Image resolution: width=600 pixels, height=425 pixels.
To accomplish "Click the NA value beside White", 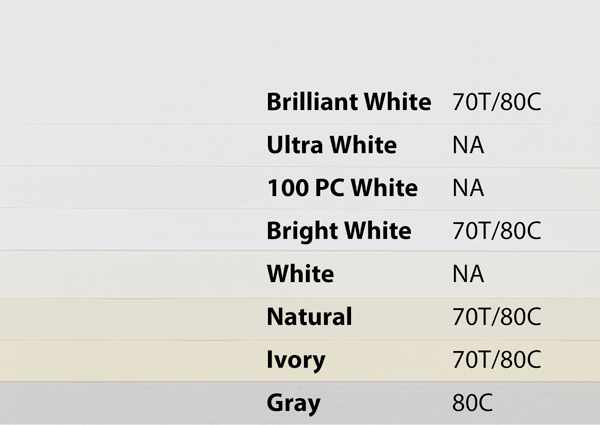I will coord(468,274).
